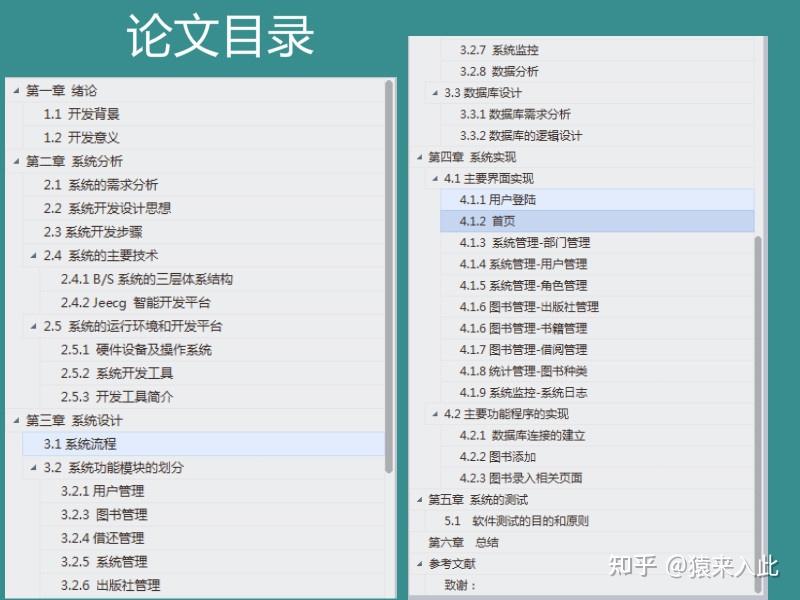Open 4.1.8 统计管理-图书种类

[x=523, y=371]
